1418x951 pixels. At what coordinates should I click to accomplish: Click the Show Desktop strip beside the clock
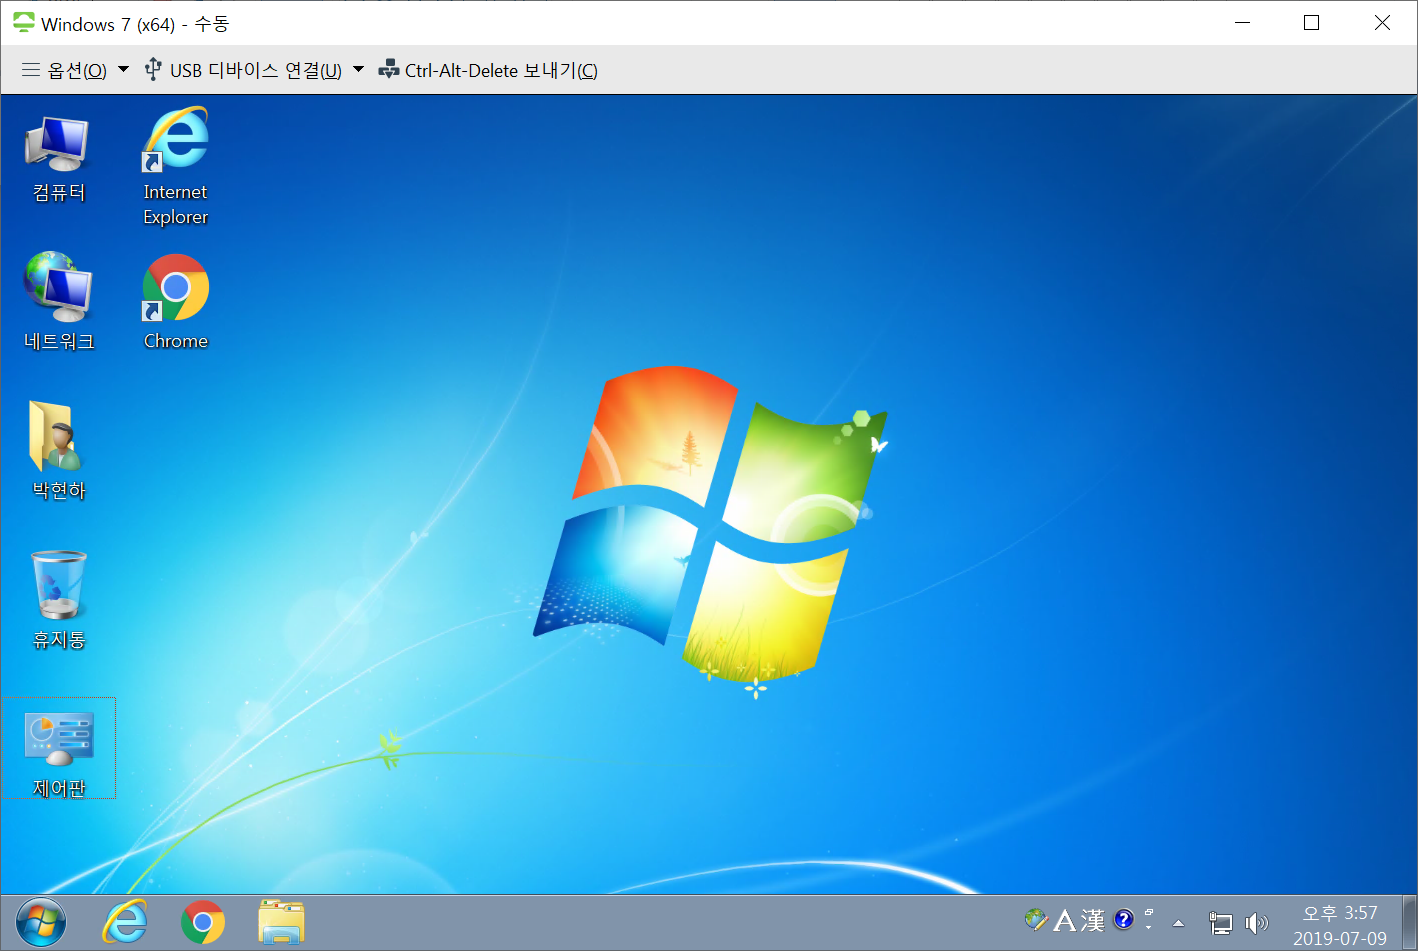[1410, 922]
